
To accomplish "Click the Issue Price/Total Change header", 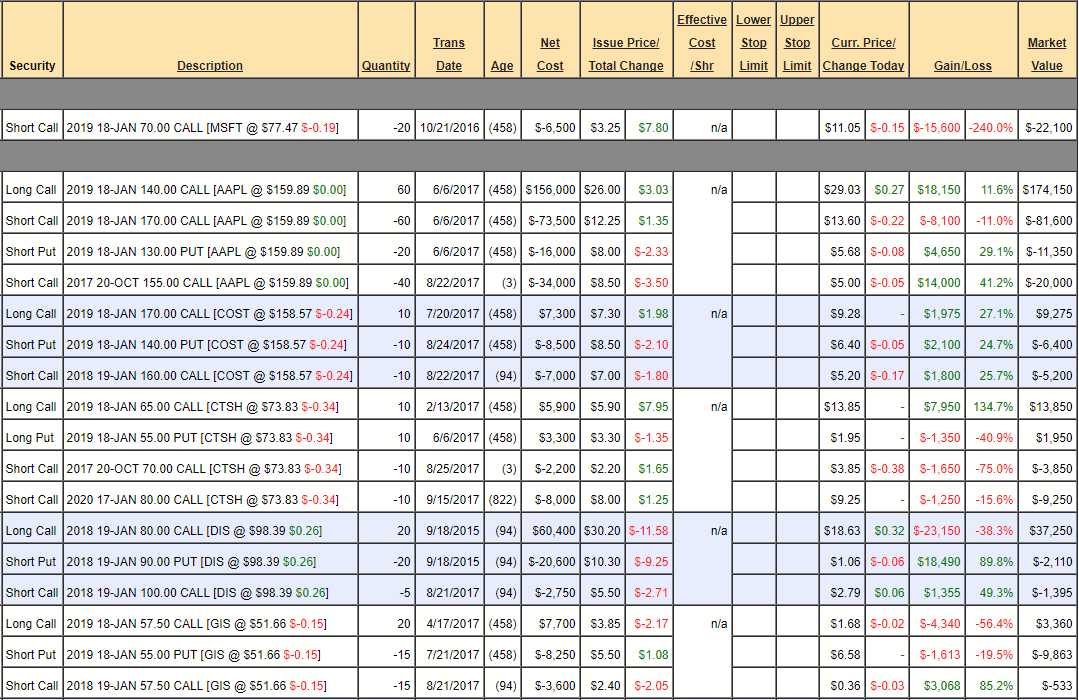I will (x=626, y=54).
